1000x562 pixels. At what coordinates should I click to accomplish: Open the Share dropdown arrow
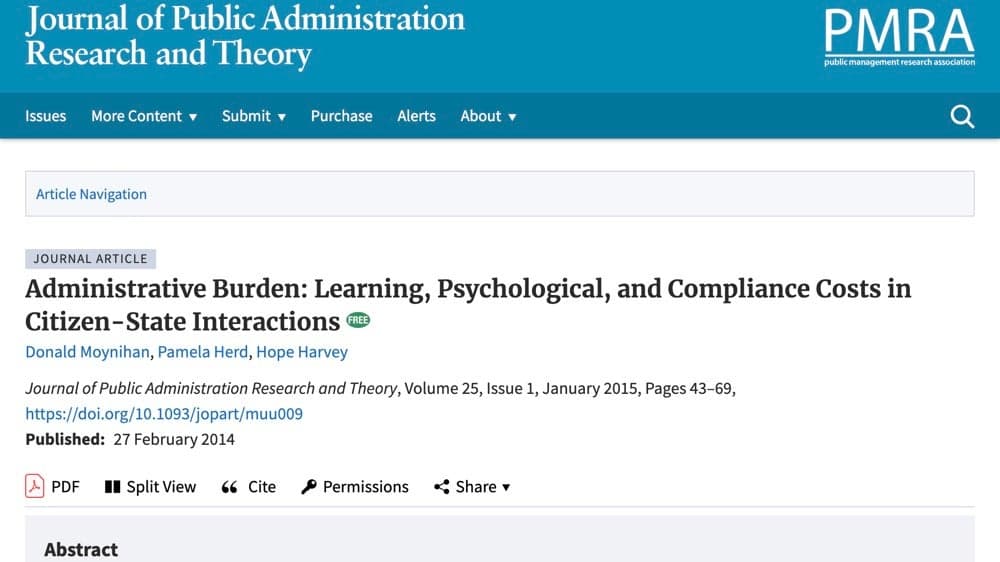[x=506, y=487]
